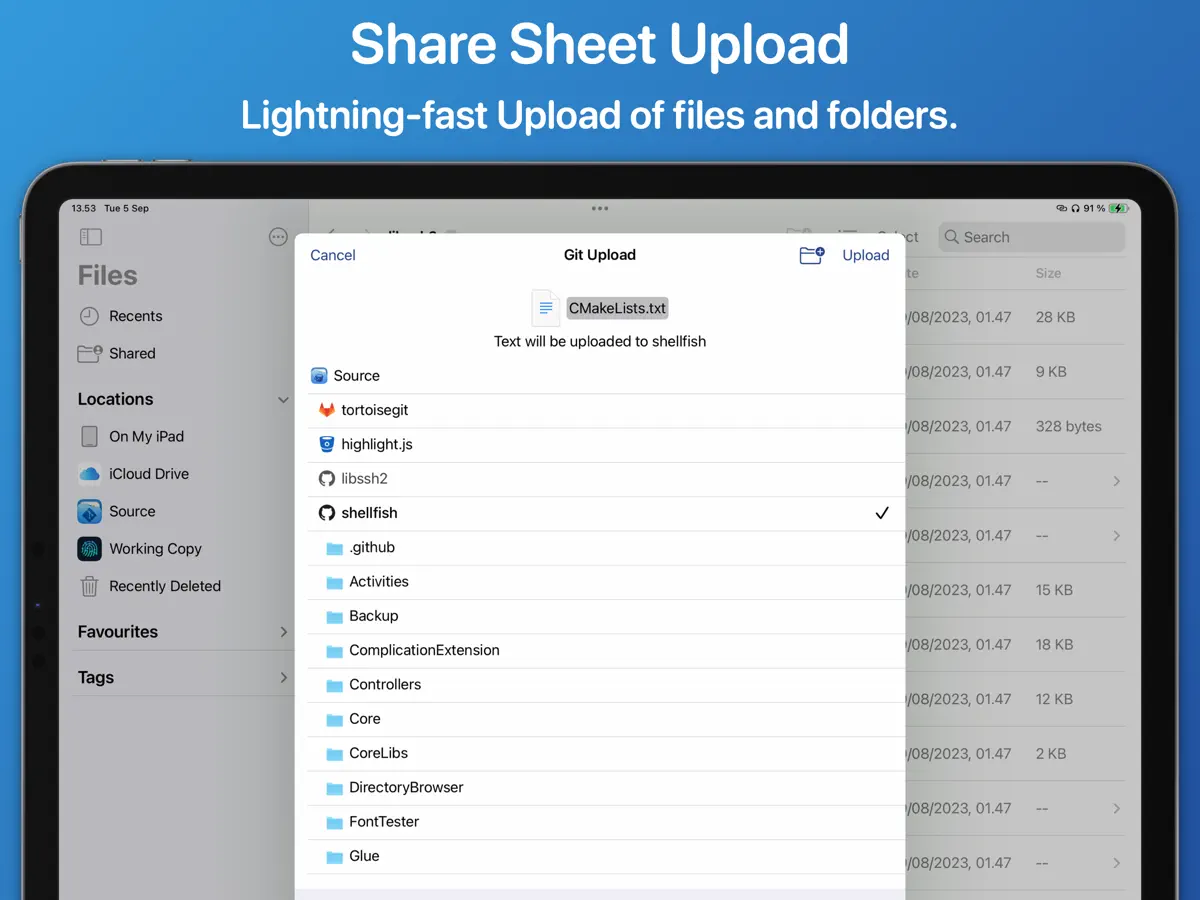Open the Activities folder

click(x=600, y=582)
